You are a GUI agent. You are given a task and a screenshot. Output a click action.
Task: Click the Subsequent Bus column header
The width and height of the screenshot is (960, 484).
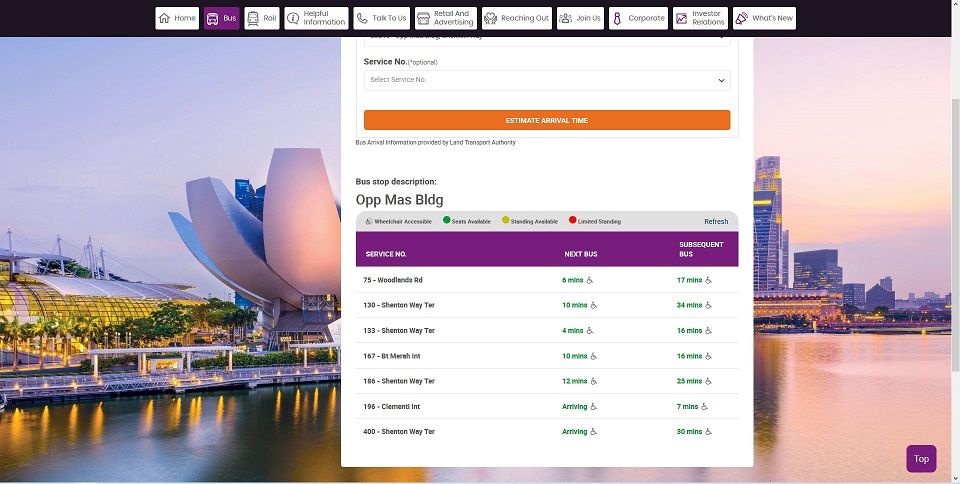pos(701,249)
